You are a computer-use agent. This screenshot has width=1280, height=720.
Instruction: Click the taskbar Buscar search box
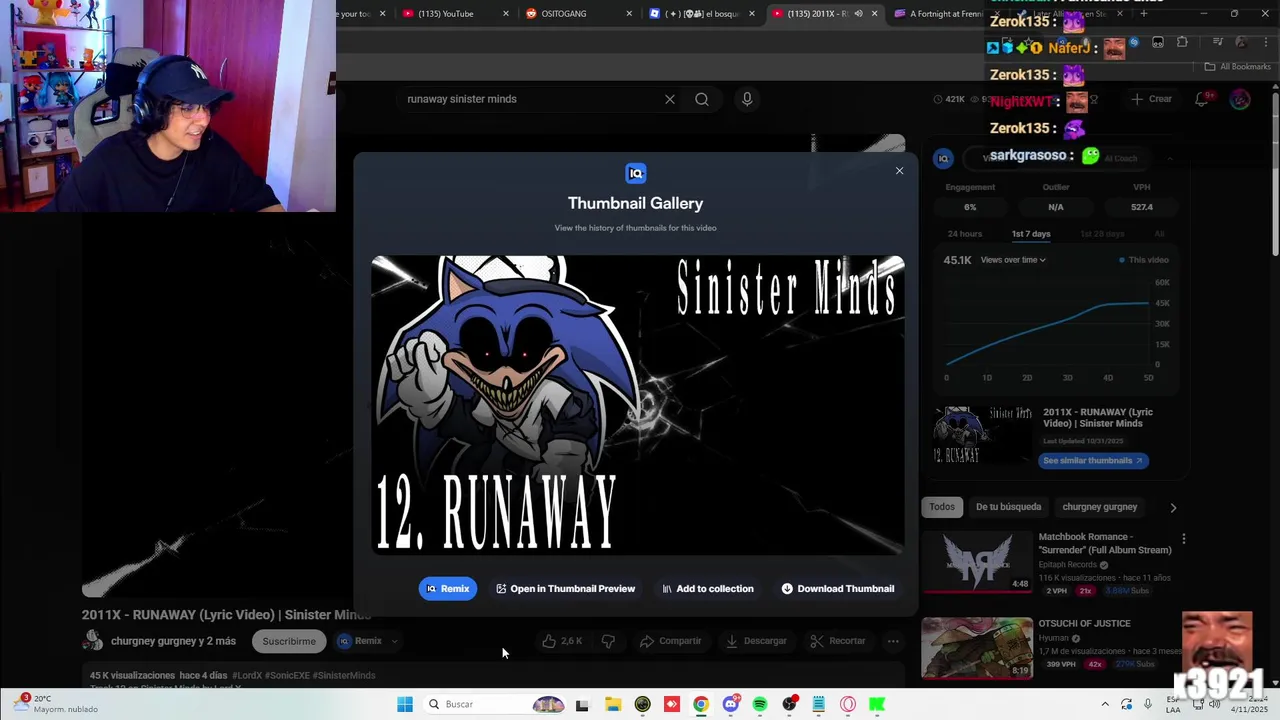pyautogui.click(x=495, y=704)
